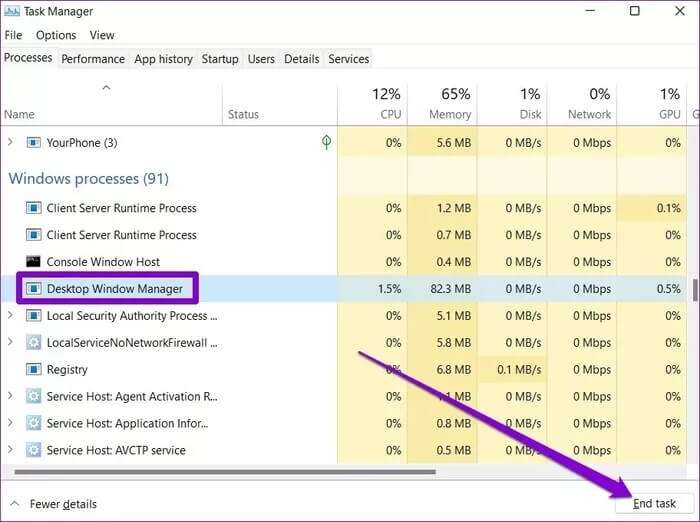The image size is (700, 522).
Task: Switch to the Performance tab
Action: click(x=93, y=59)
